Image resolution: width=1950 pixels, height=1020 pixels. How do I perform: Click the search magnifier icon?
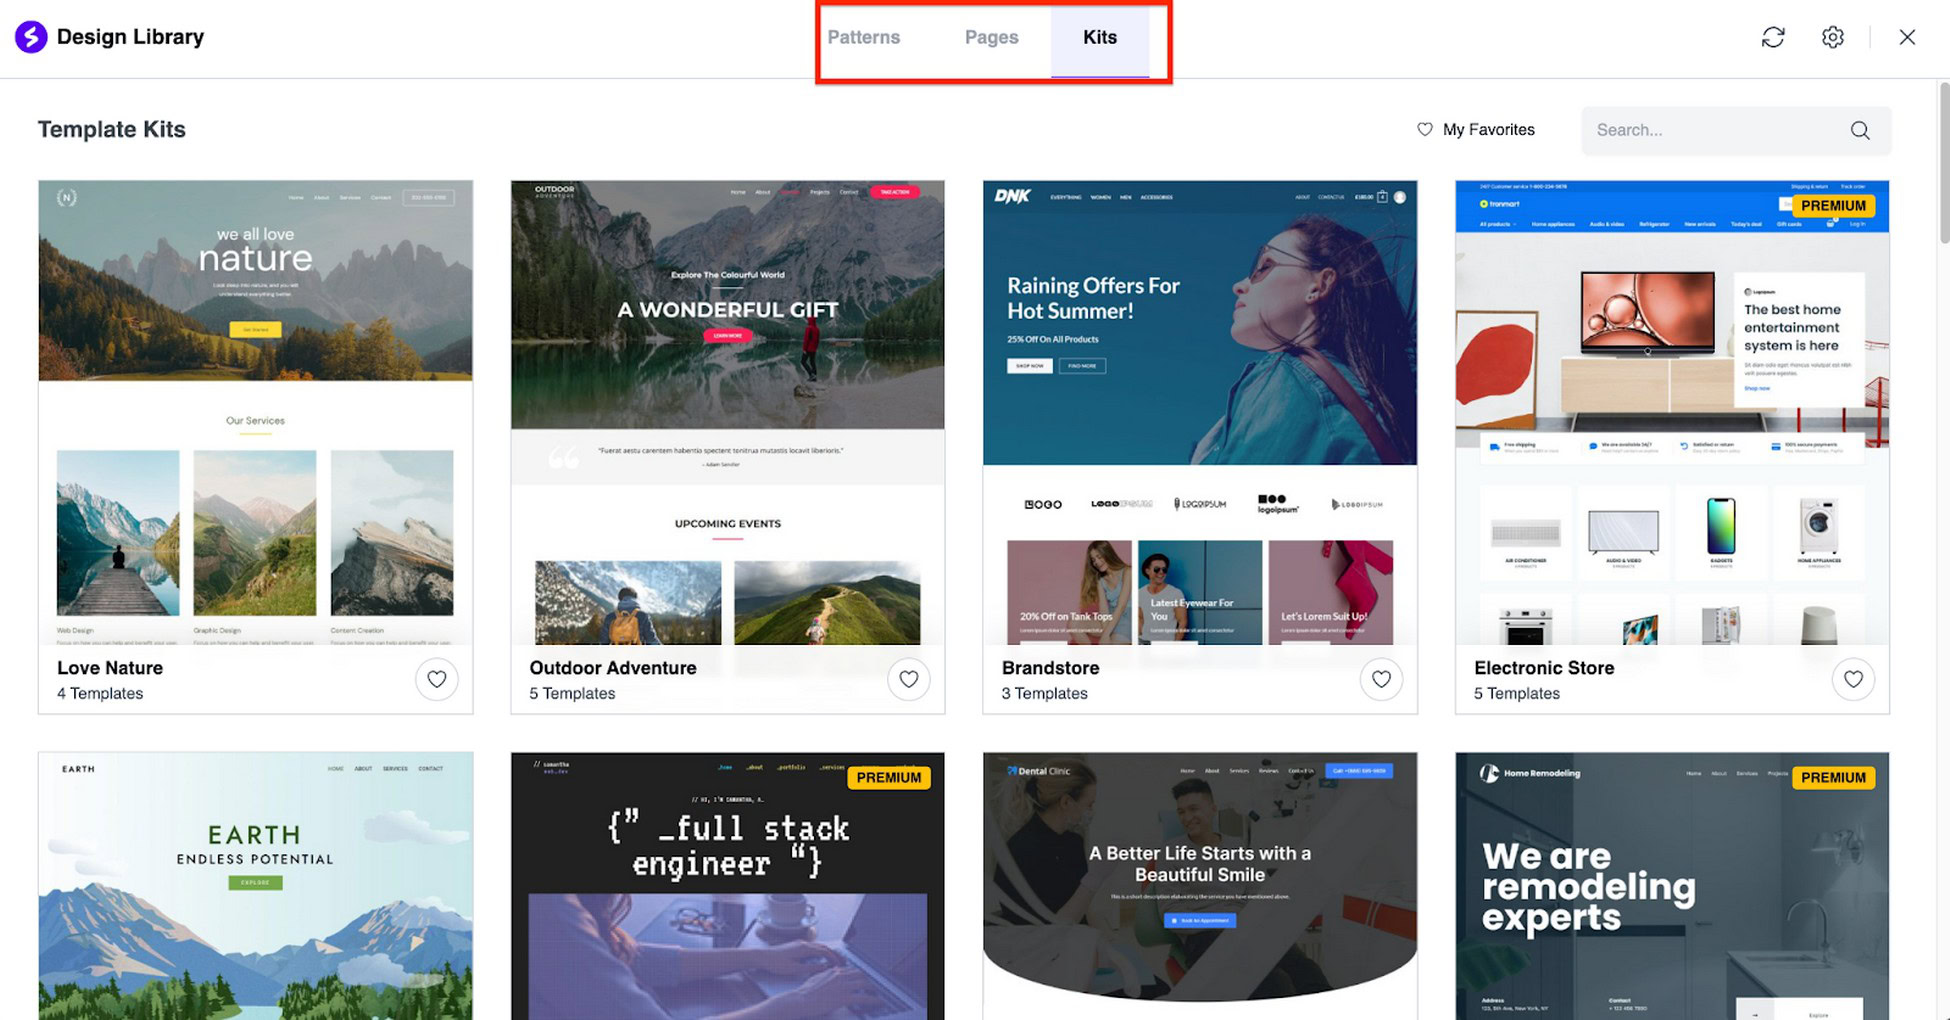[x=1860, y=130]
